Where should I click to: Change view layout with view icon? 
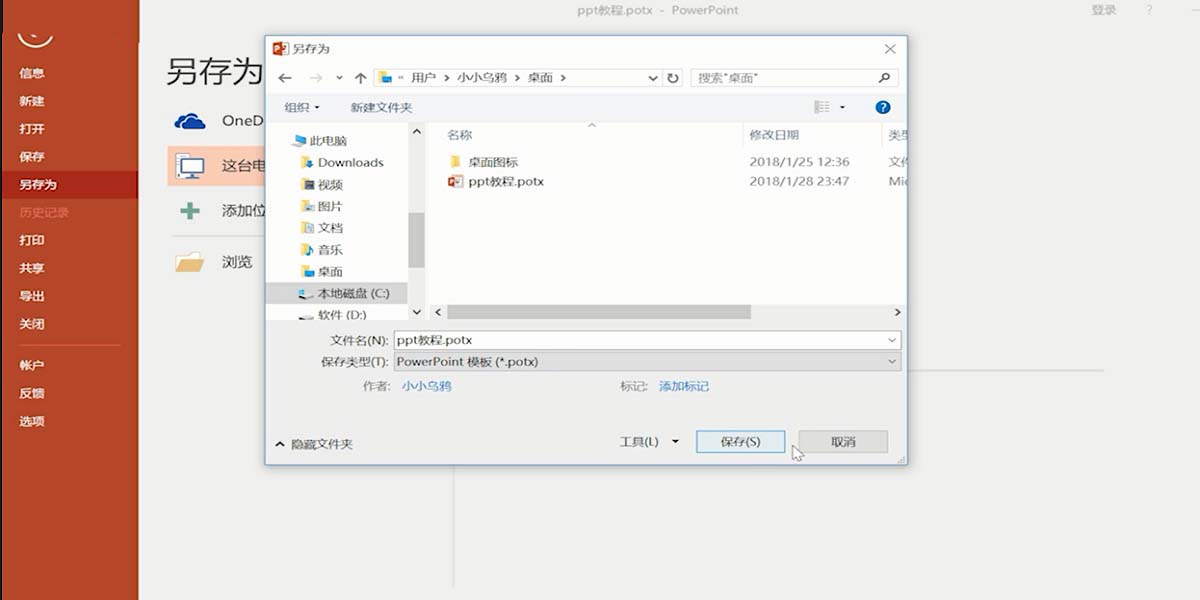(x=822, y=107)
